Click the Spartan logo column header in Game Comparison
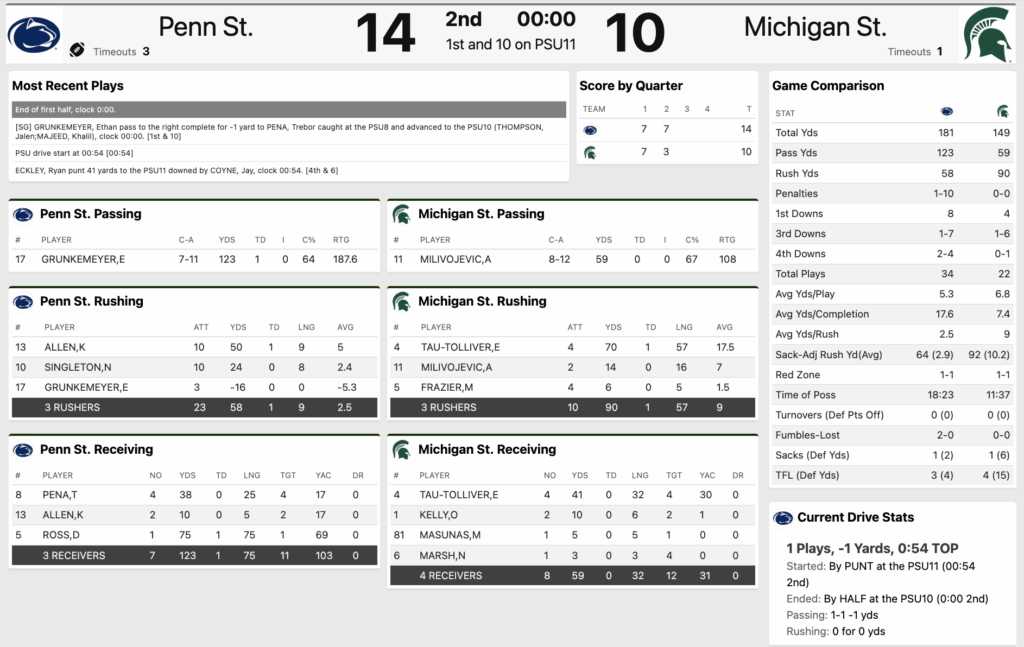The width and height of the screenshot is (1024, 647). pyautogui.click(x=1002, y=112)
